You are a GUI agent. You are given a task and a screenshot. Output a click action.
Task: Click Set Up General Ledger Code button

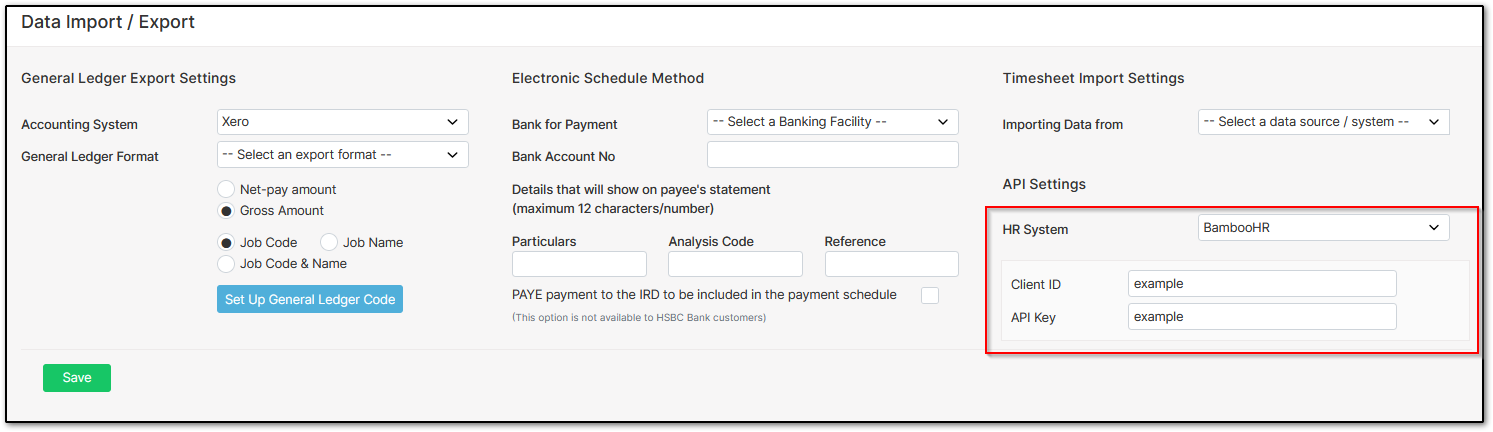[x=310, y=299]
